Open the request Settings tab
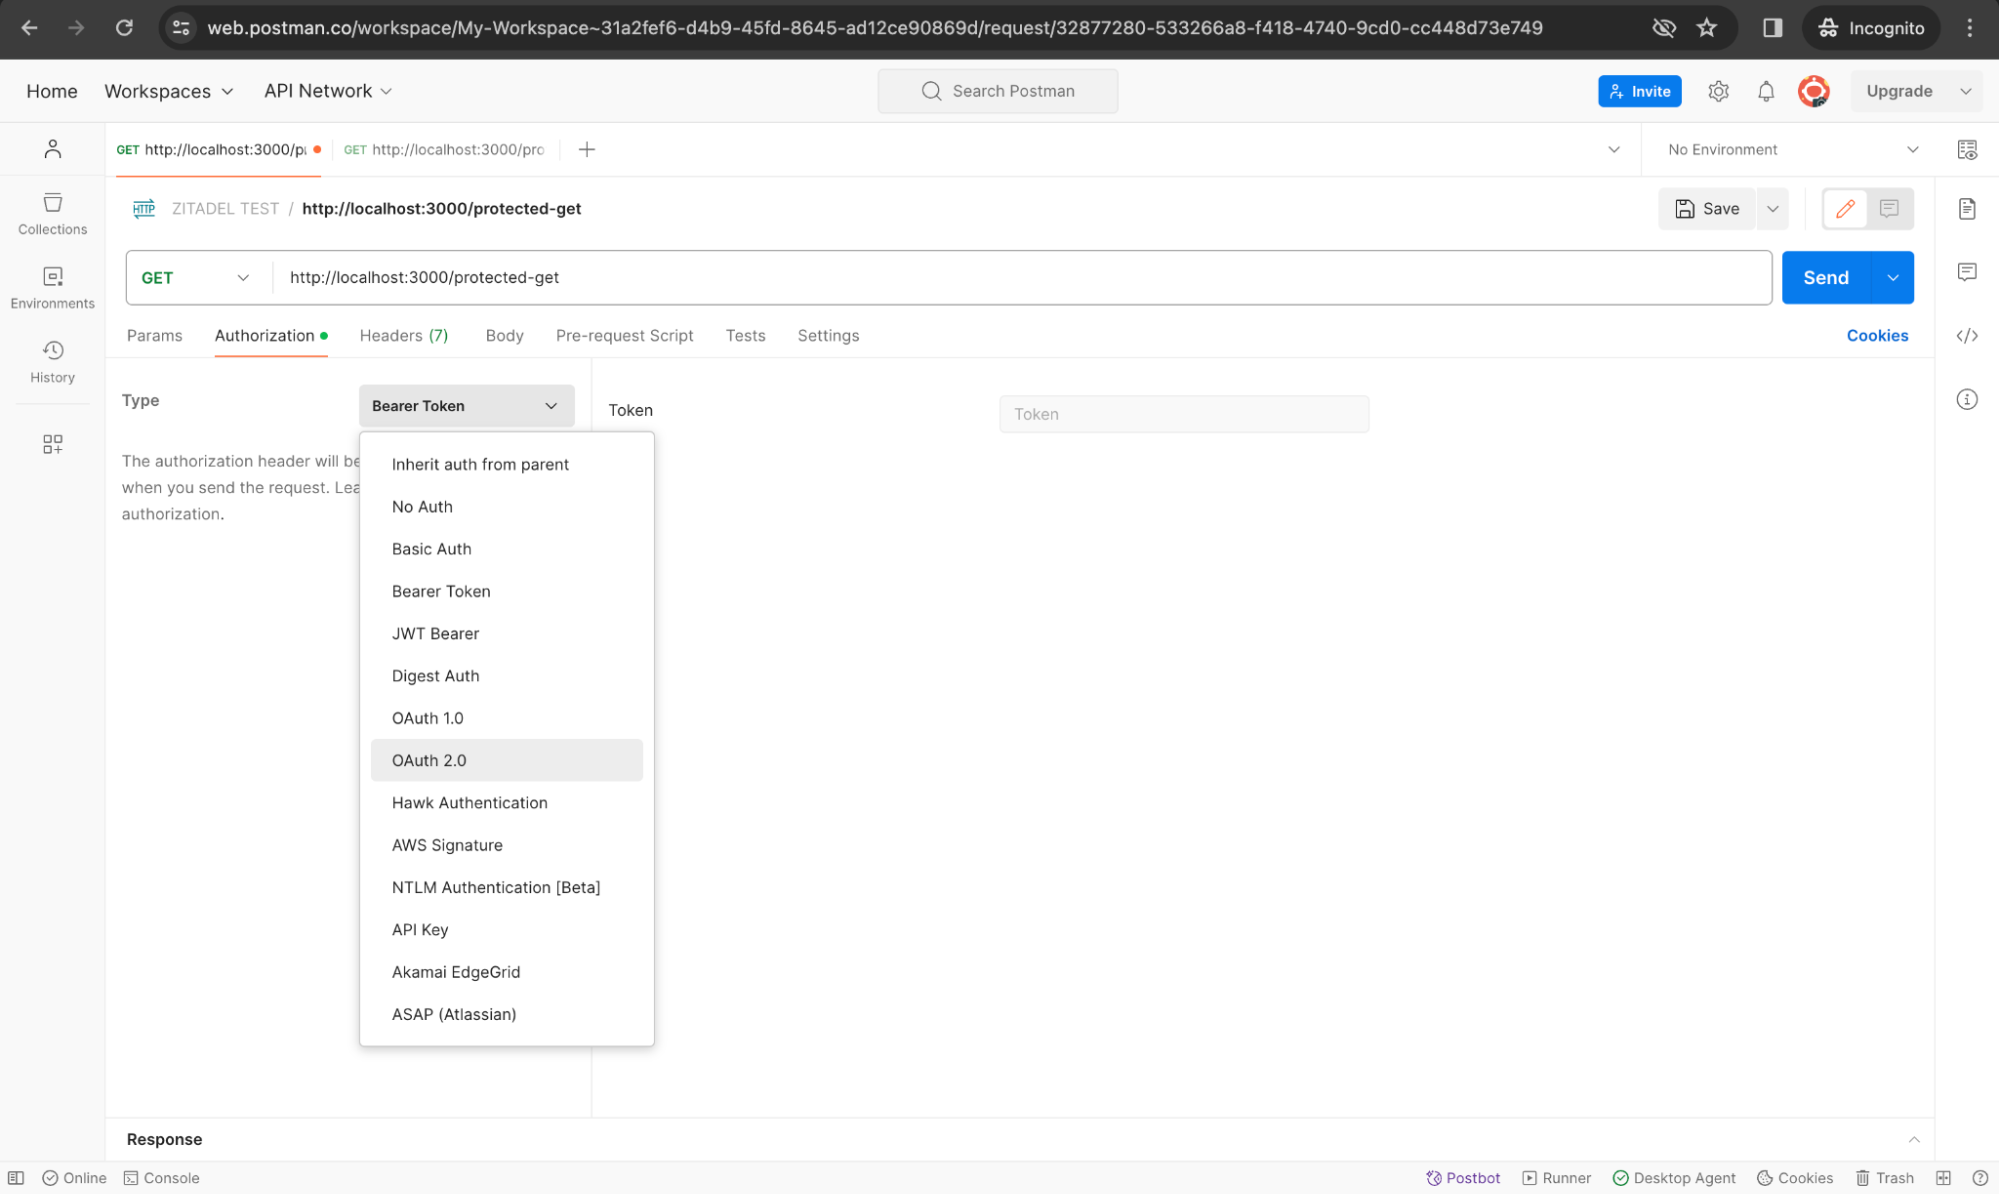Viewport: 1999px width, 1194px height. coord(828,335)
